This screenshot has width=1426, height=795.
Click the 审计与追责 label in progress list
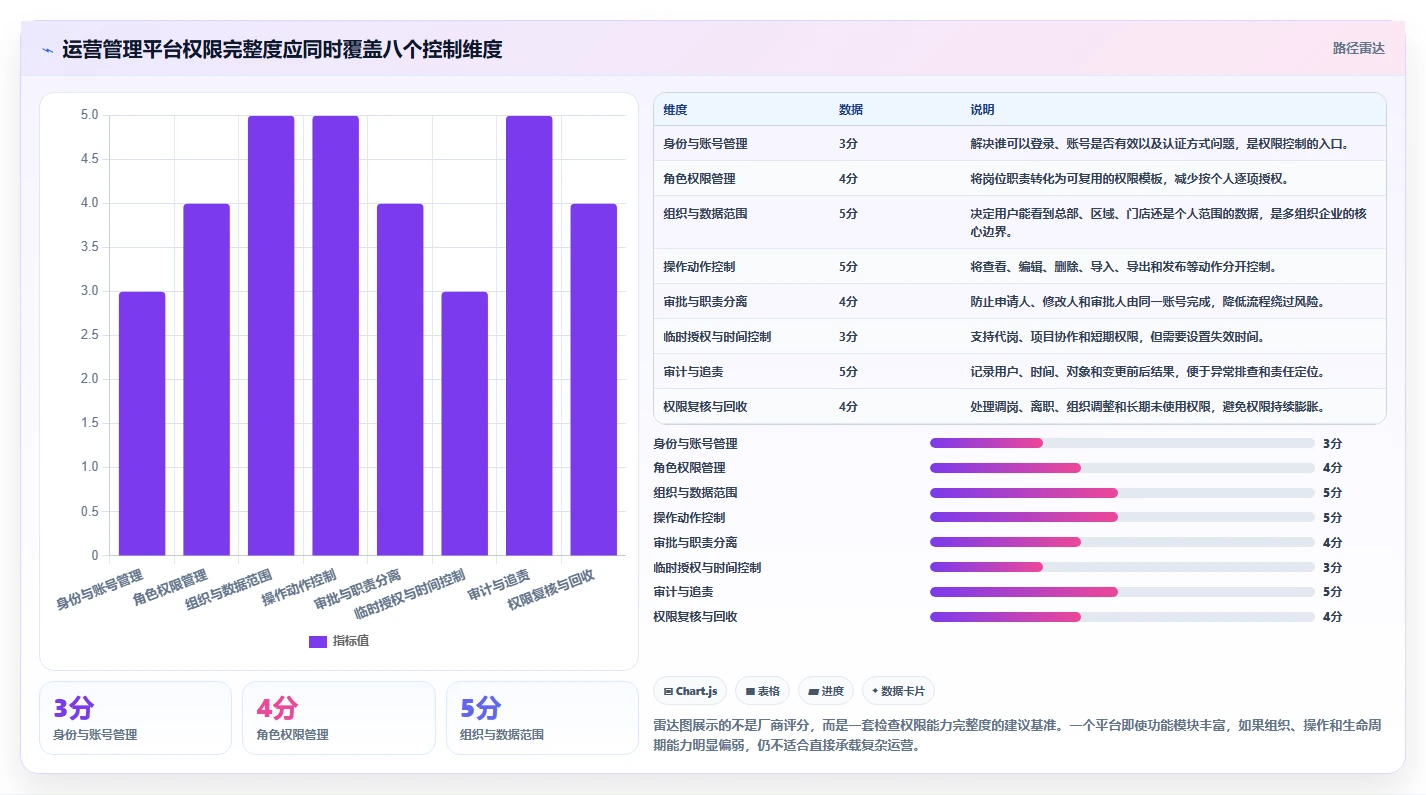[683, 592]
